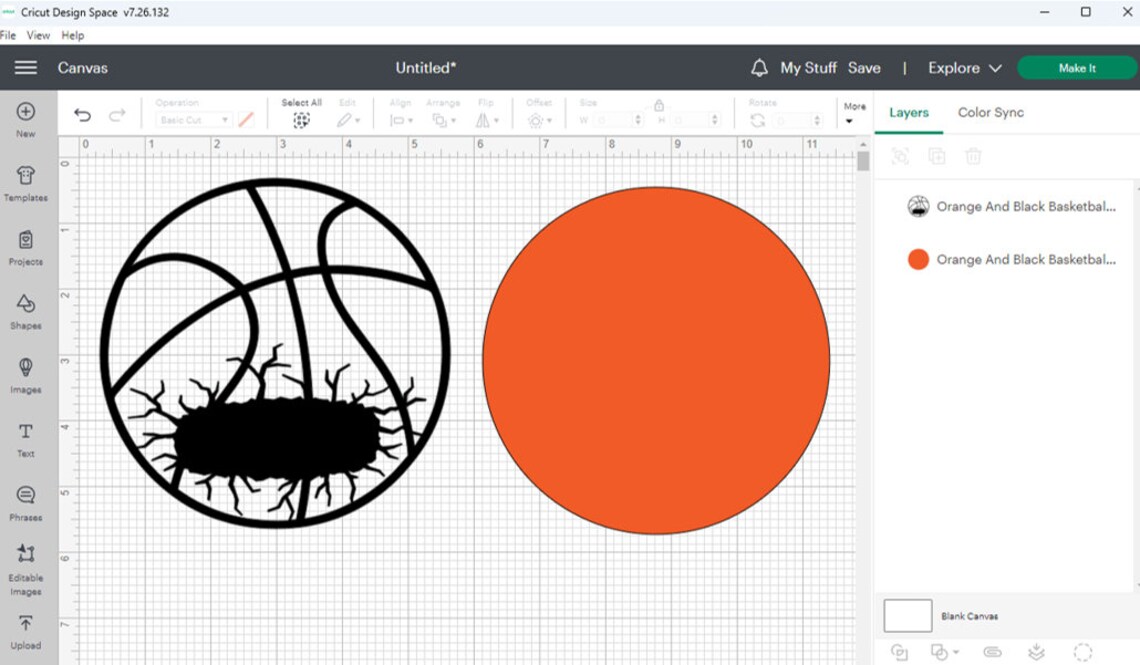
Task: Click the Rotate icon in toolbar
Action: point(758,120)
